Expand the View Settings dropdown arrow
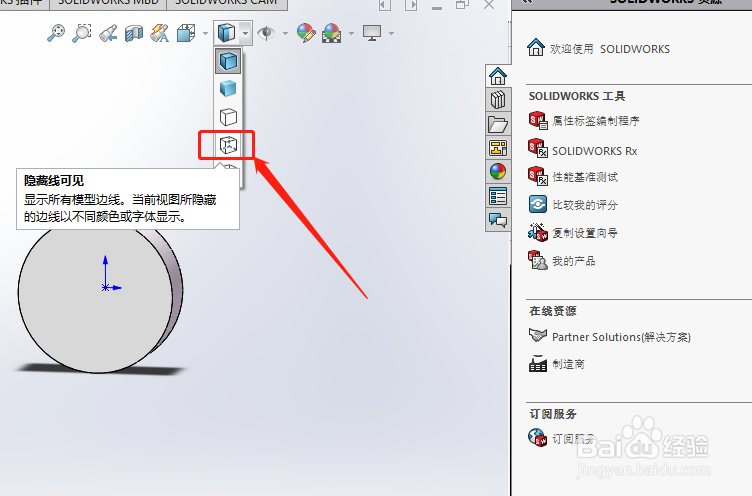Viewport: 752px width, 496px height. (x=391, y=34)
